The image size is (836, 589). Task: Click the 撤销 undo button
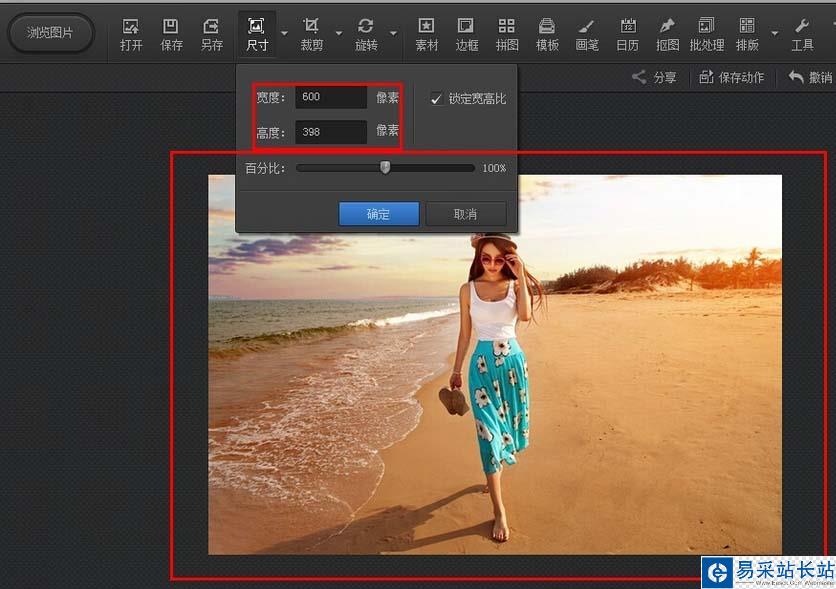tap(811, 77)
